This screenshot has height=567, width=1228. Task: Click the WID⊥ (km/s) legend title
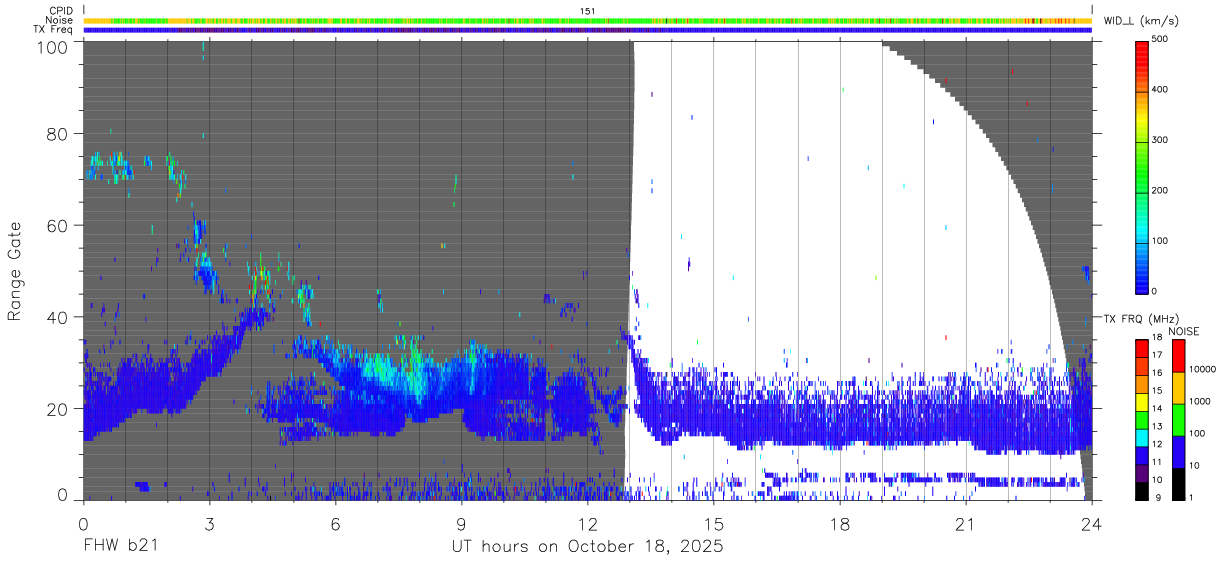point(1141,20)
